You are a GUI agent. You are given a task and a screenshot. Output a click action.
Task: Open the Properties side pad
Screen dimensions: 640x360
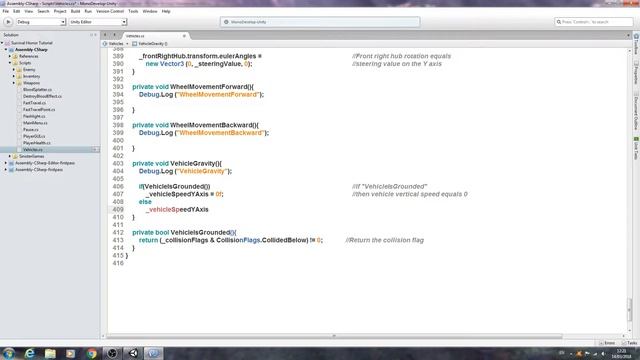point(636,73)
